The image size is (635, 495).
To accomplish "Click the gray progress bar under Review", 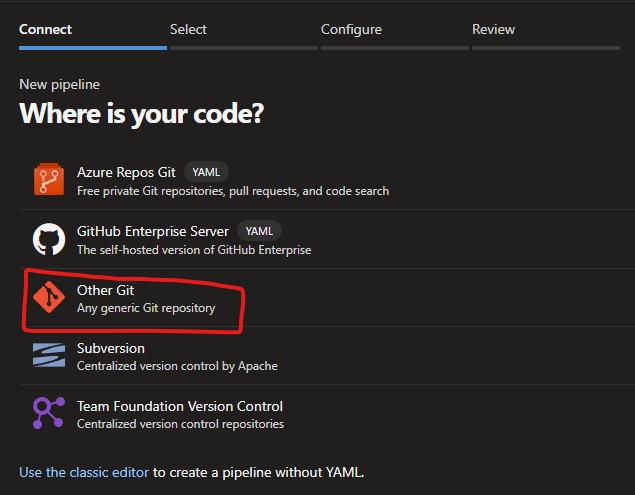I will pos(546,48).
